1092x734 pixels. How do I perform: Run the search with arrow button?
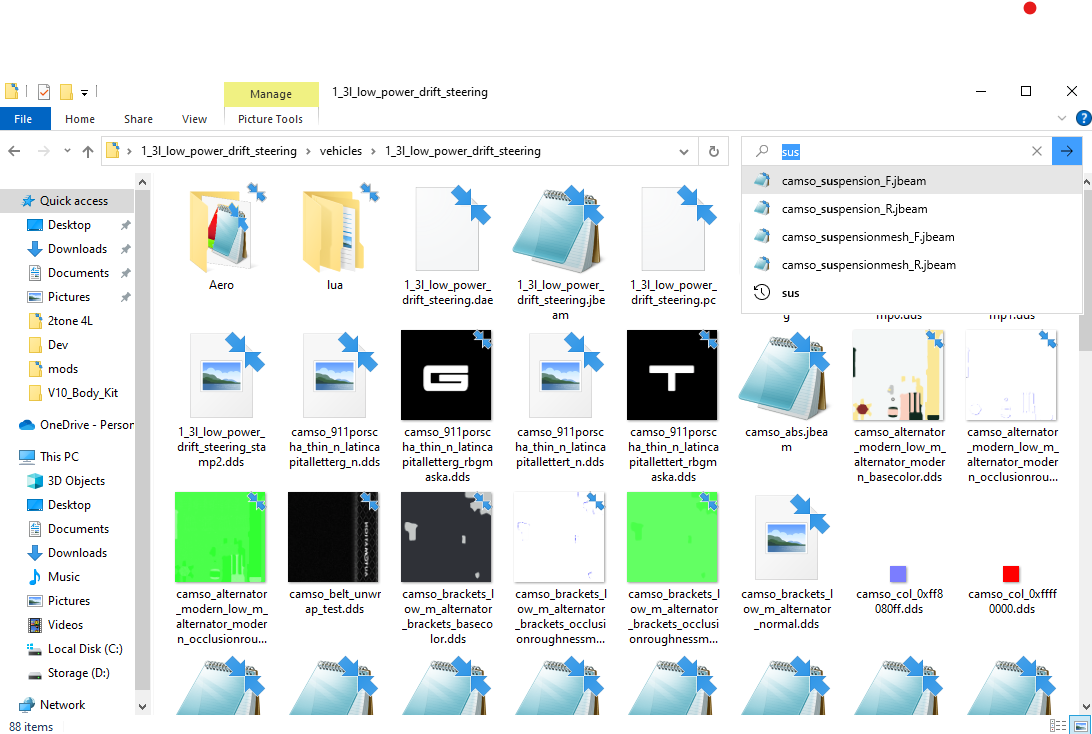coord(1066,151)
